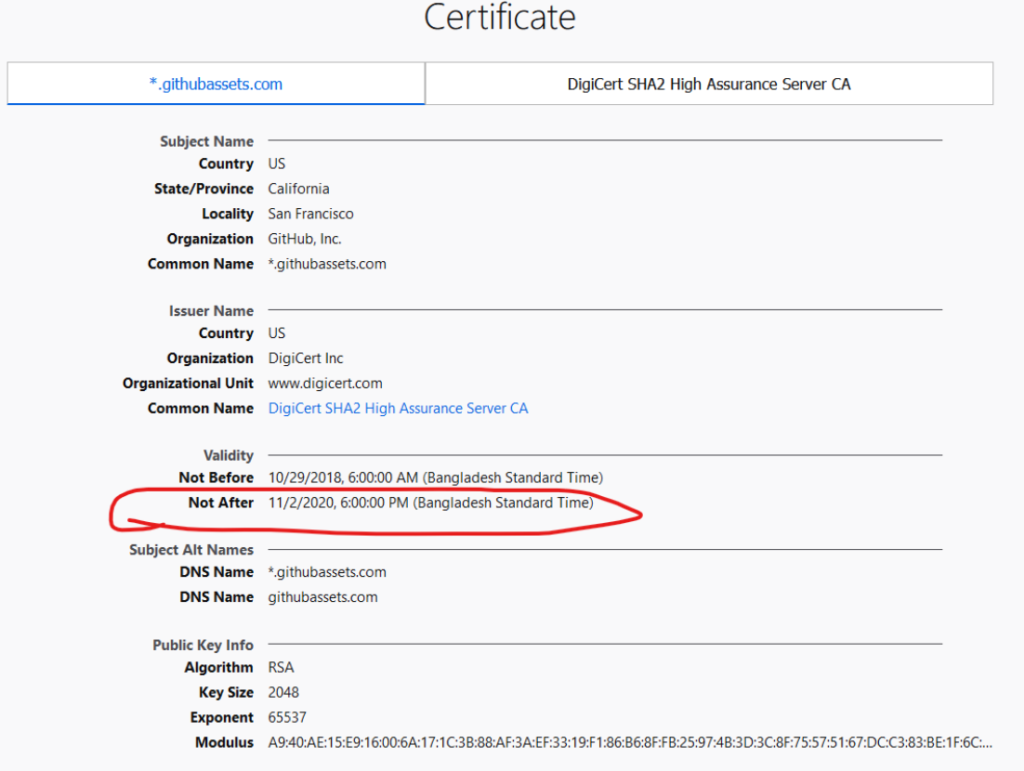Select the Public Key Info section header
Screen dimensions: 1024x771
(x=203, y=645)
